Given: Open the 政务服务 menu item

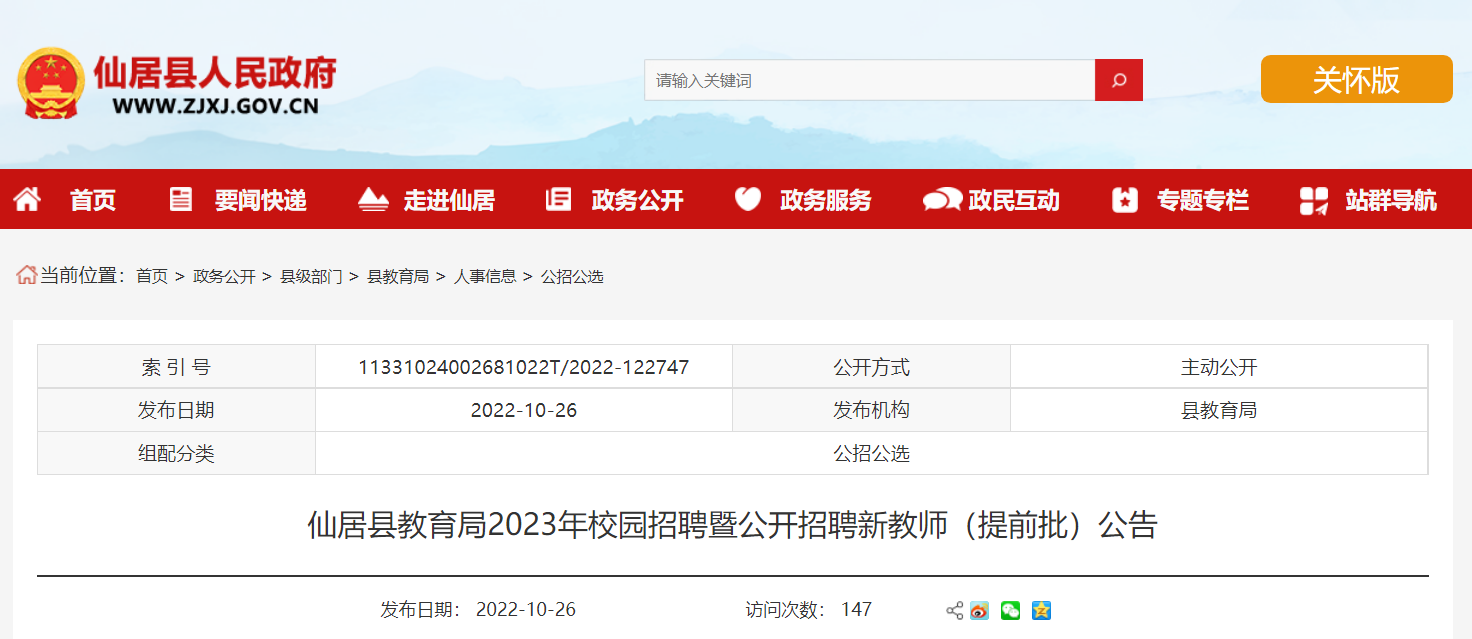Looking at the screenshot, I should tap(826, 200).
